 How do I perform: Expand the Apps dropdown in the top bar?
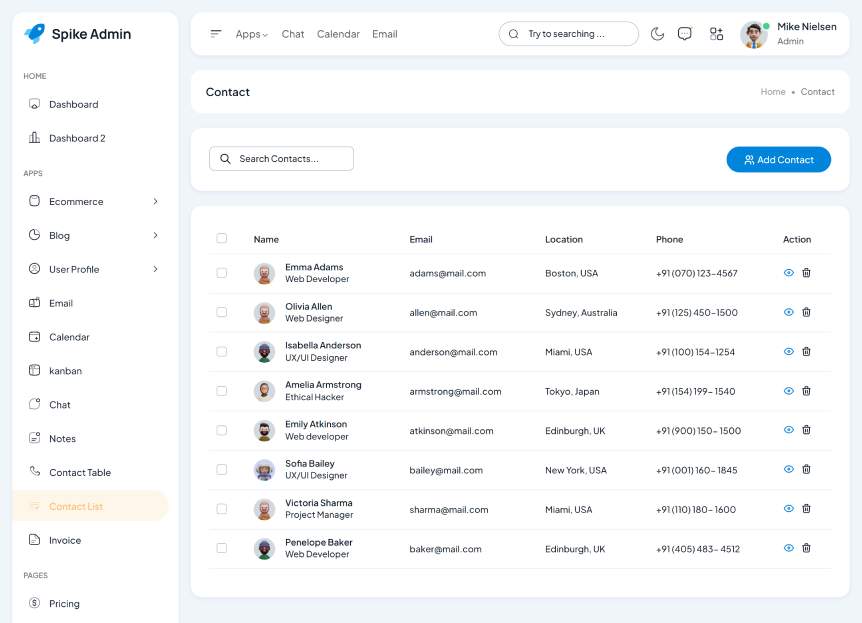click(x=251, y=34)
